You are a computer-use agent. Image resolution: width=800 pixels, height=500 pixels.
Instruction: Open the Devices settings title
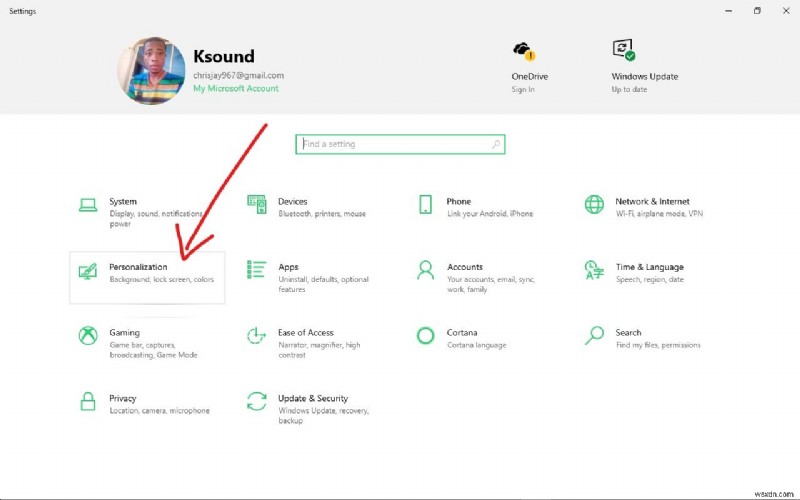pyautogui.click(x=292, y=202)
